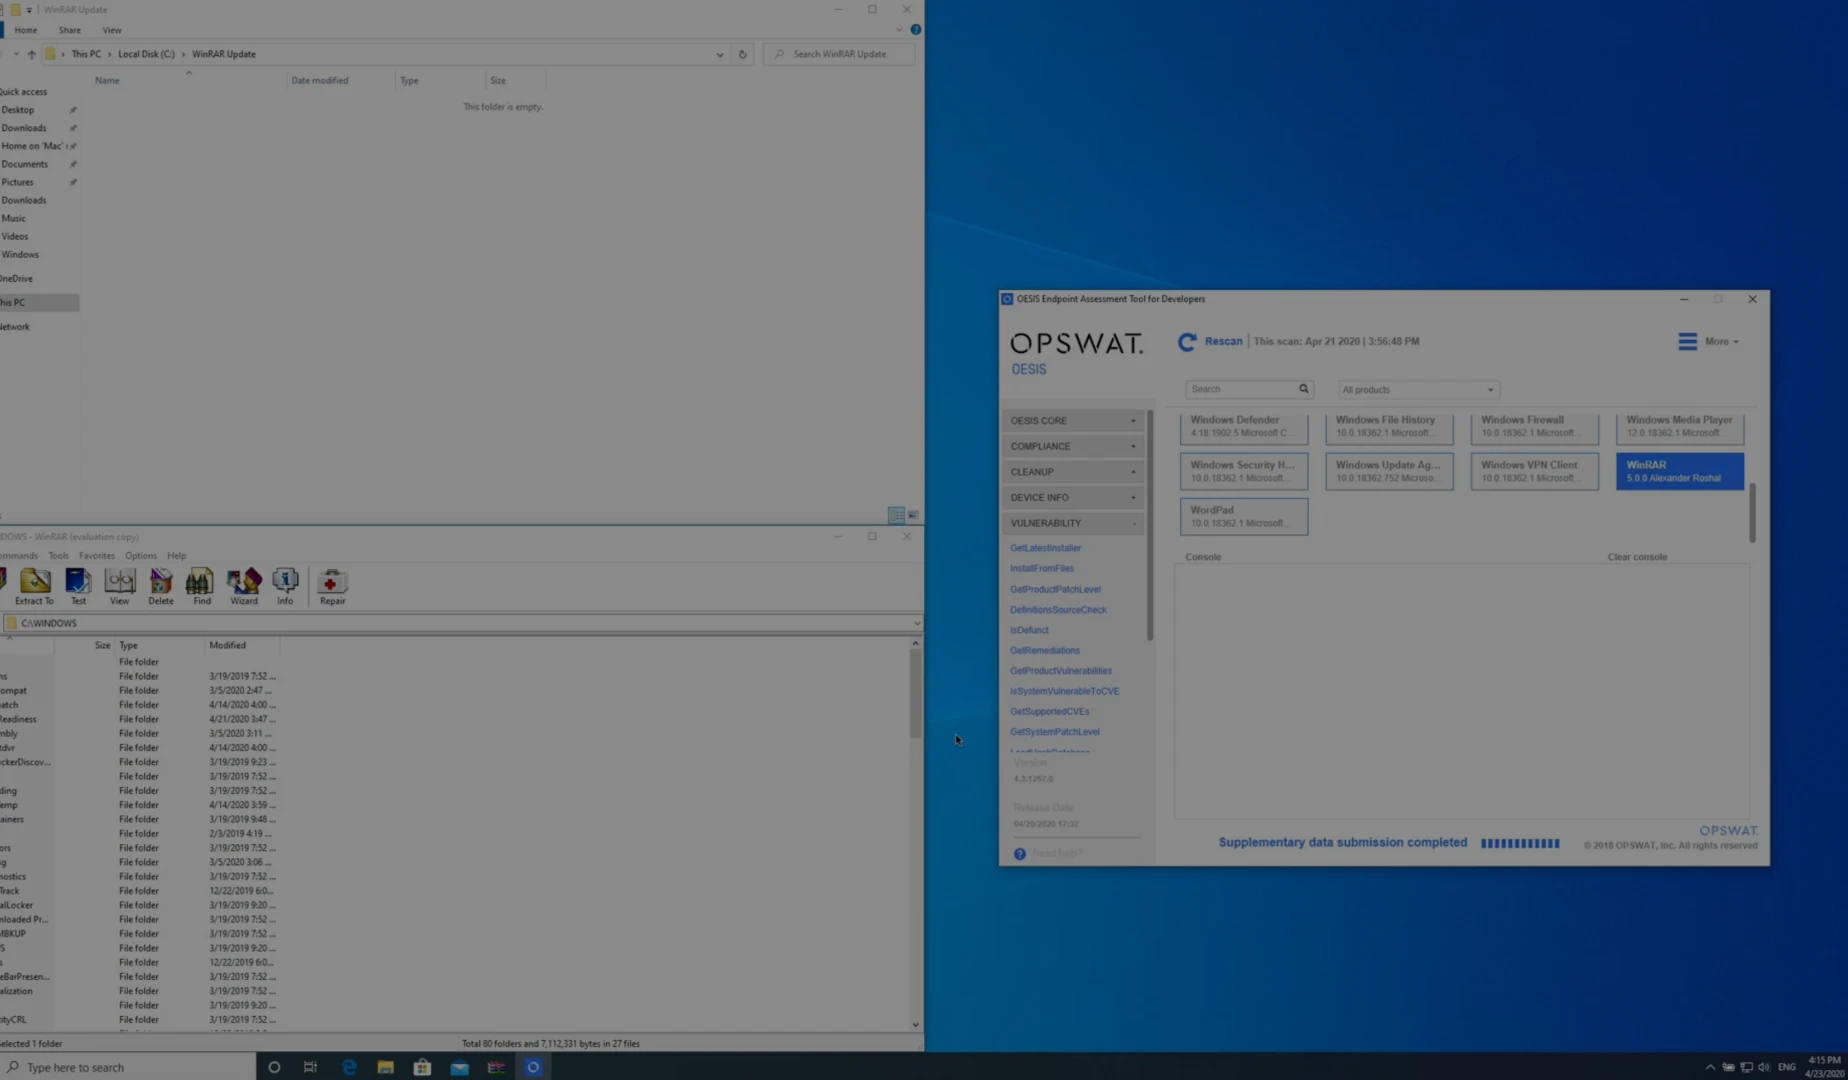This screenshot has width=1848, height=1080.
Task: Click the Info icon in WinRAR
Action: (285, 586)
